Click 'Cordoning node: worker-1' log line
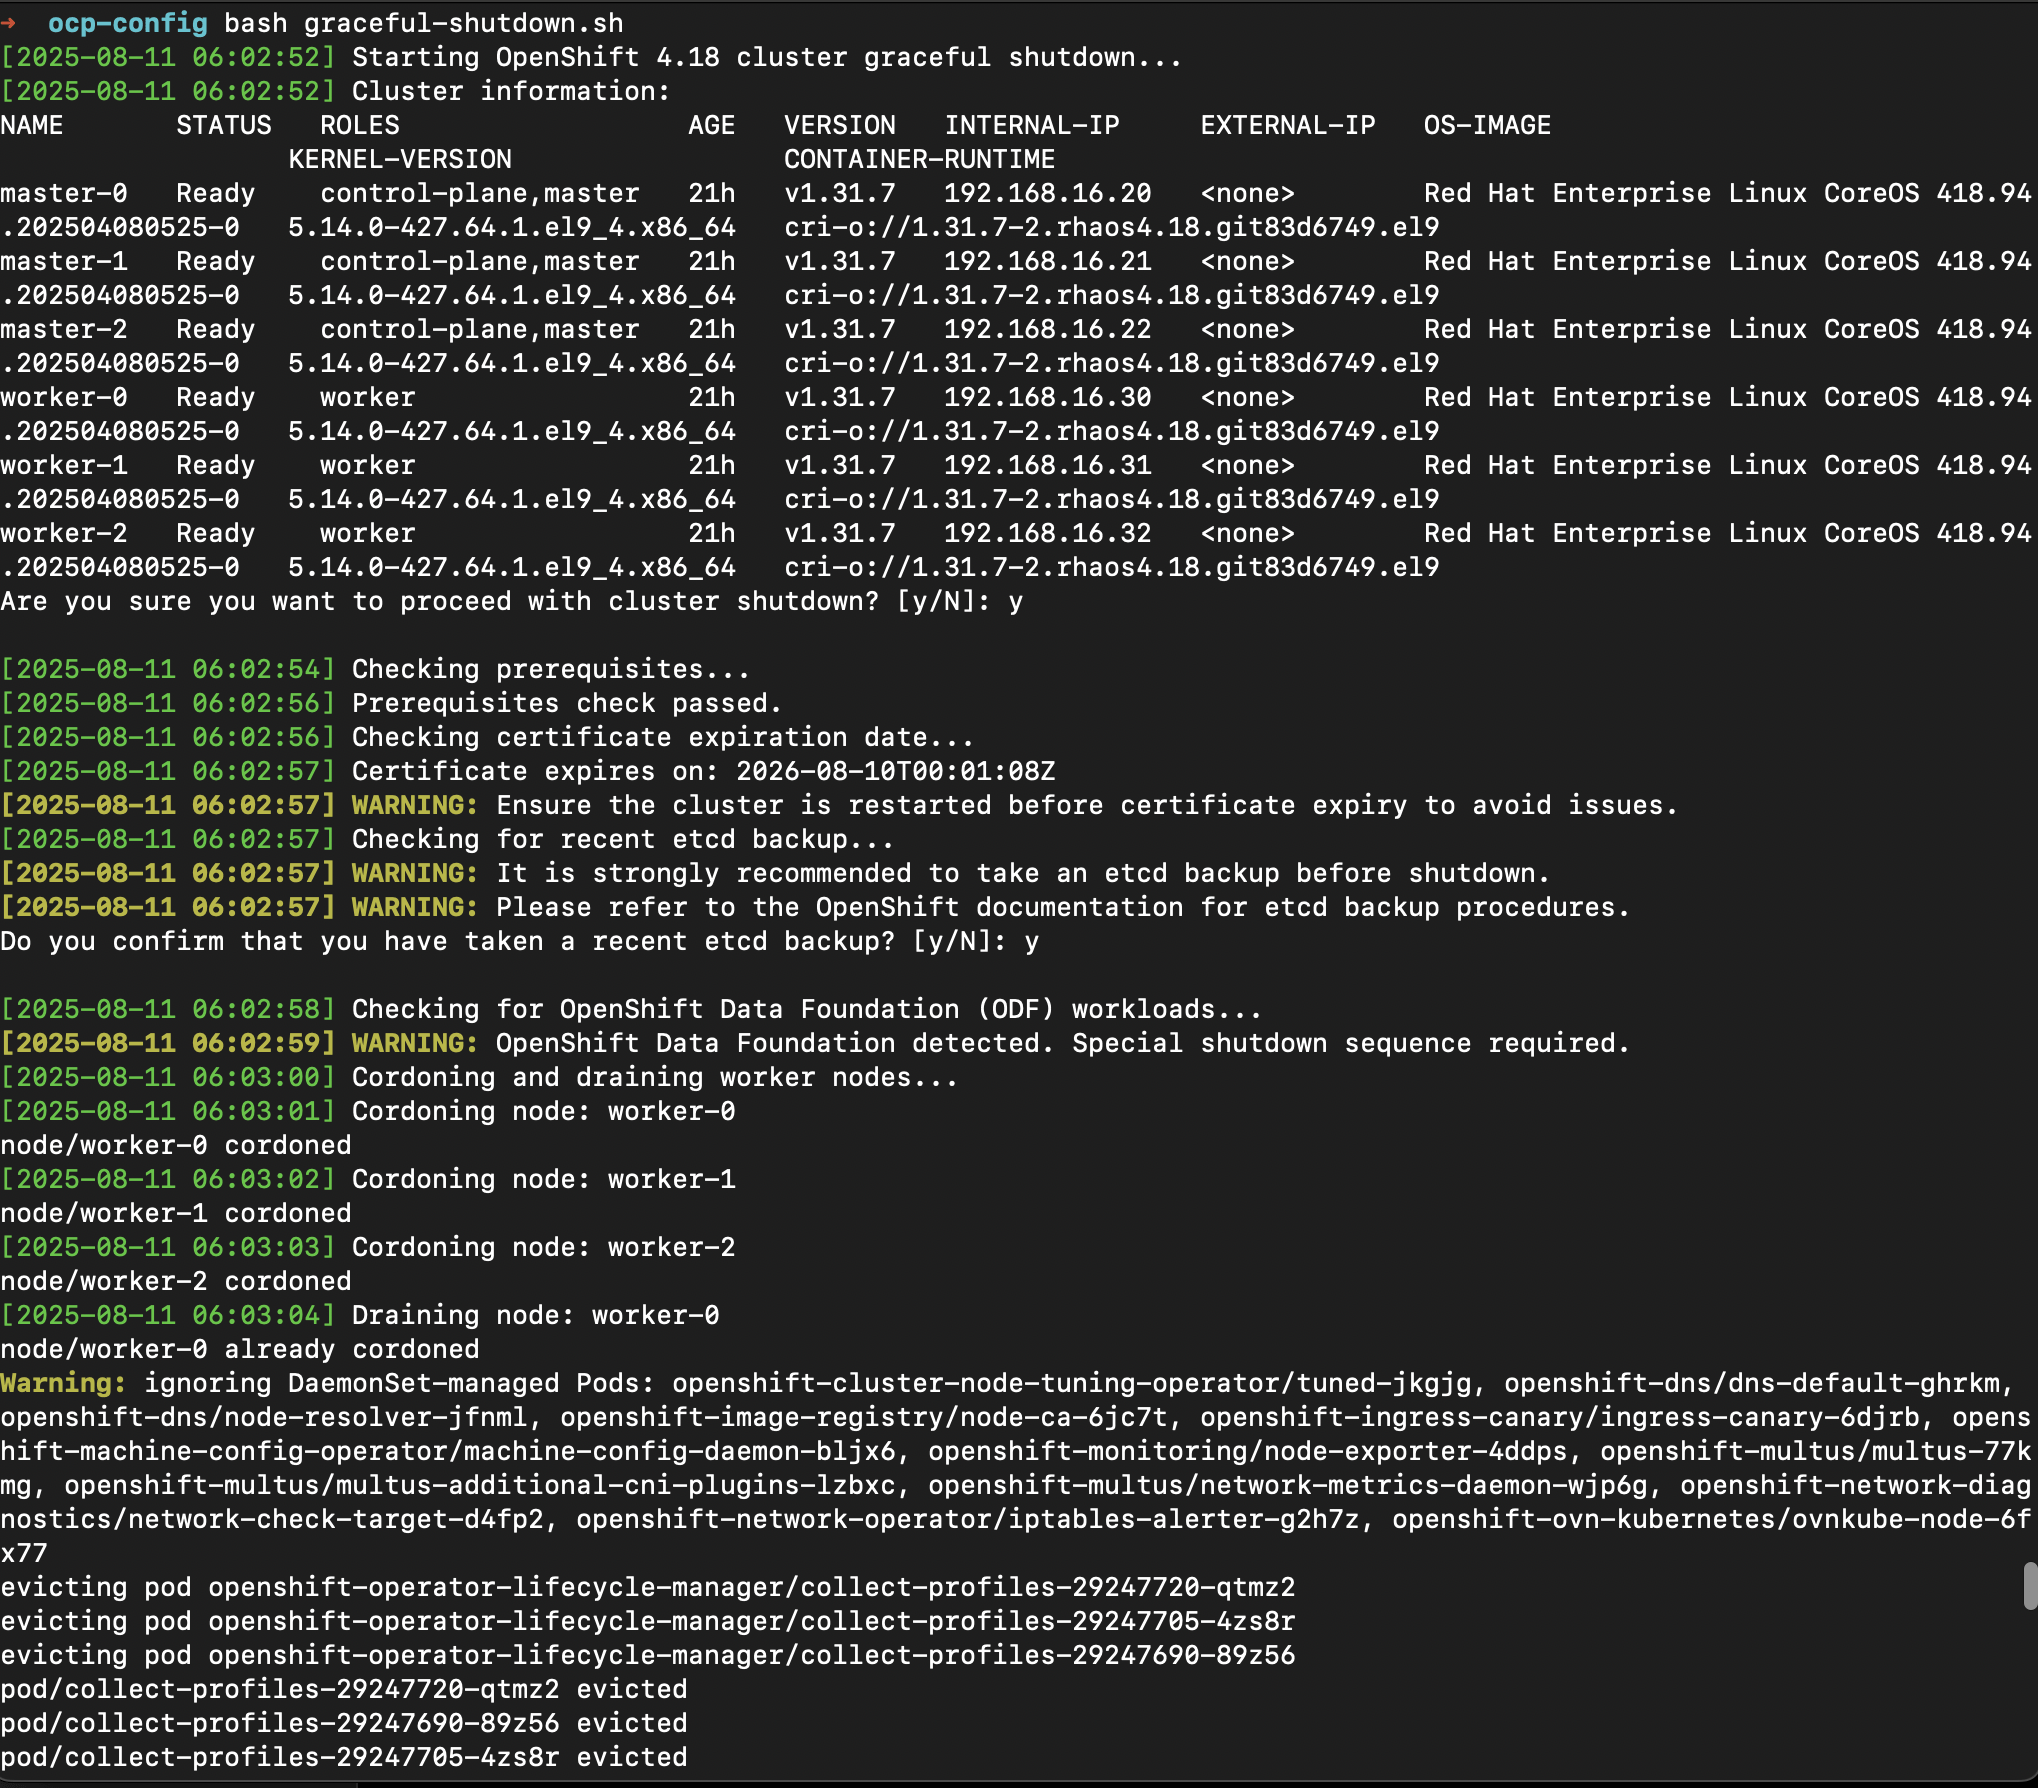This screenshot has width=2038, height=1788. (368, 1179)
